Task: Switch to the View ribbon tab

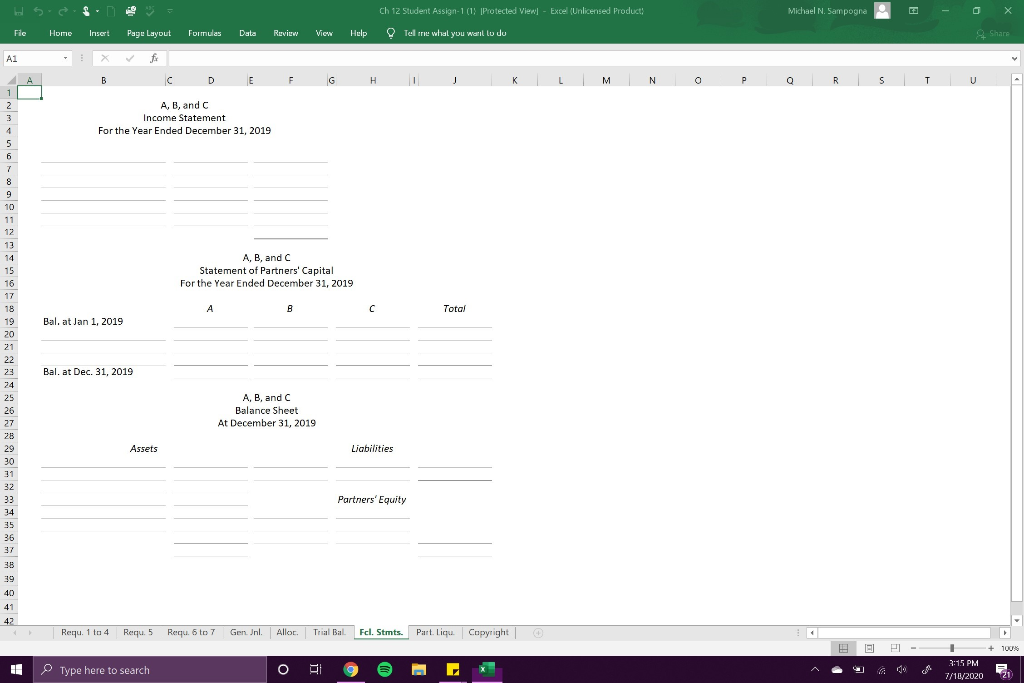Action: pyautogui.click(x=324, y=33)
